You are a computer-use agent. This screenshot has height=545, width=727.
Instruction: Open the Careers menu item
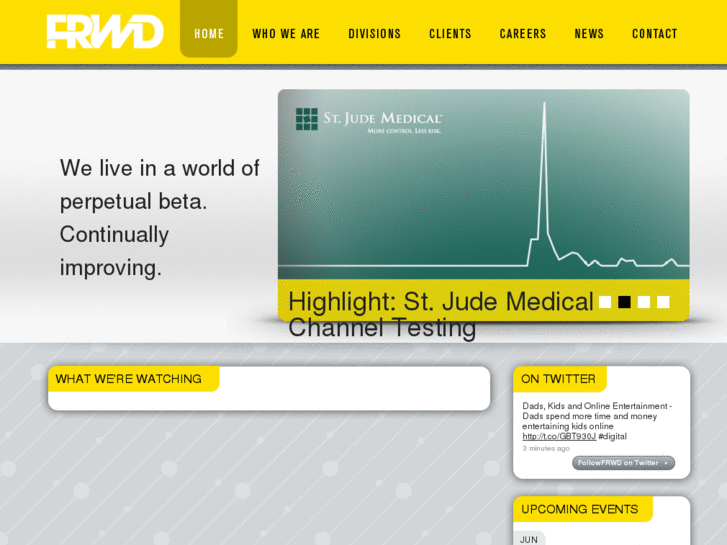pos(523,34)
